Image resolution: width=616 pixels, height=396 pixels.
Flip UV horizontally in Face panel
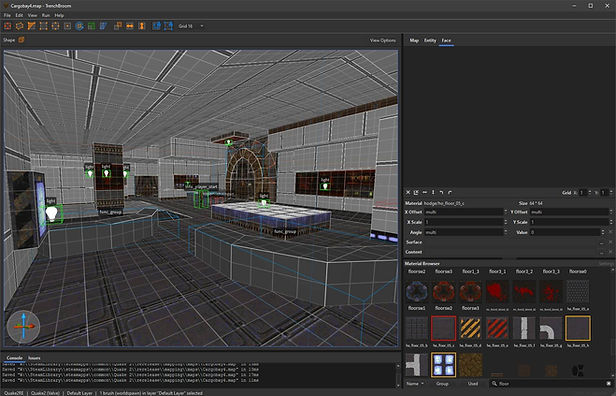click(x=425, y=192)
